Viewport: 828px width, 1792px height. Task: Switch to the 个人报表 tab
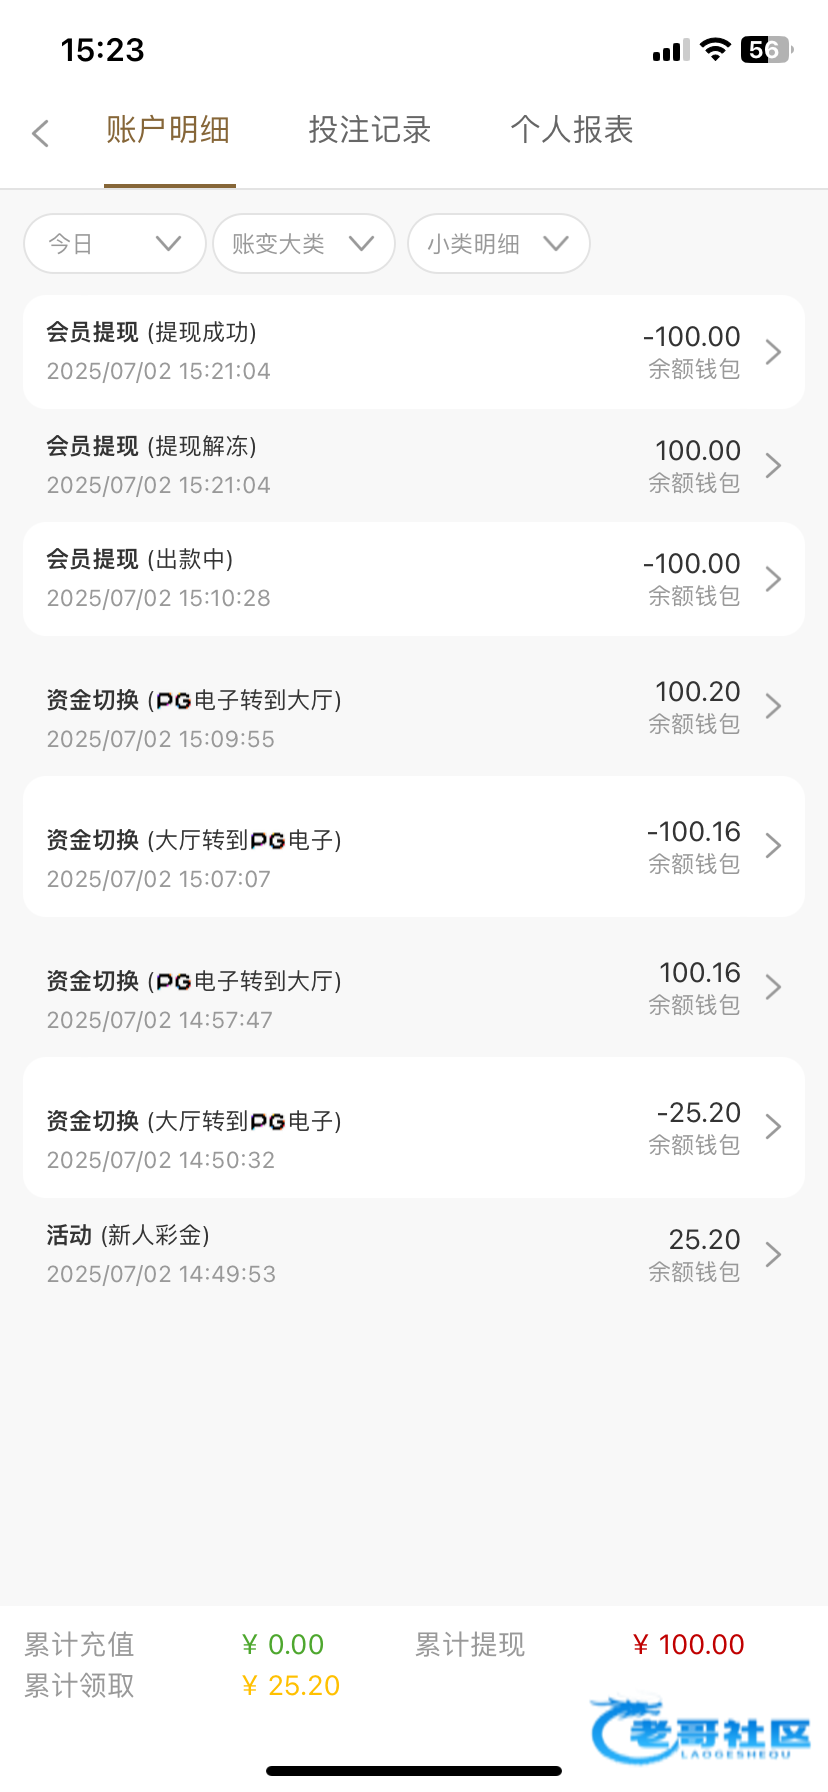[571, 130]
